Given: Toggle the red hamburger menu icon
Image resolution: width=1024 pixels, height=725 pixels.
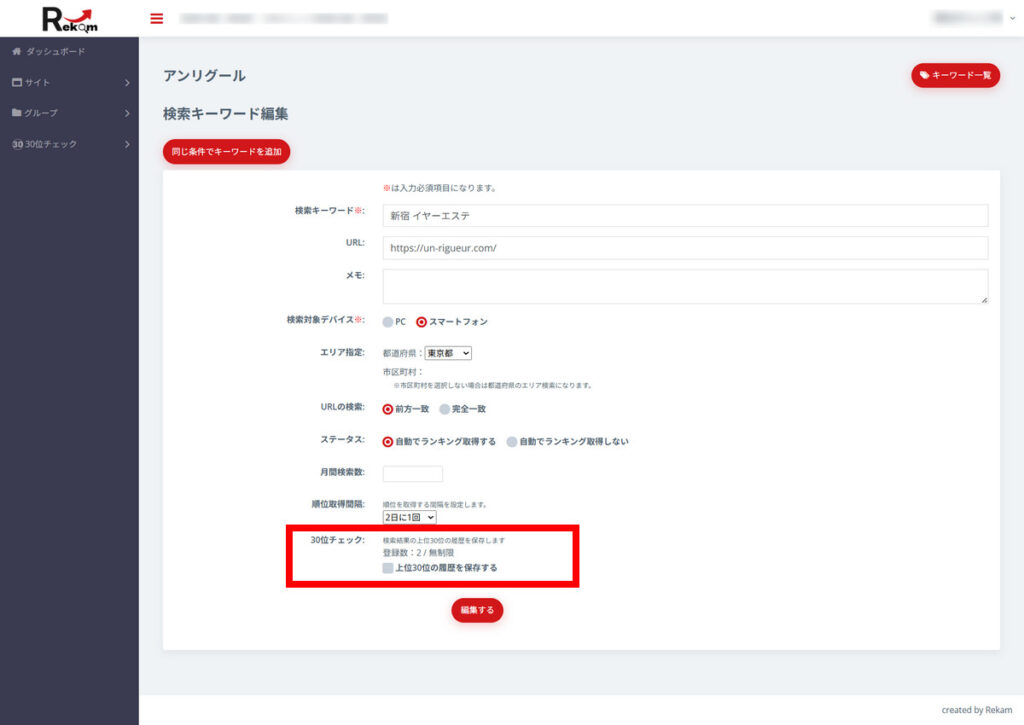Looking at the screenshot, I should click(156, 18).
